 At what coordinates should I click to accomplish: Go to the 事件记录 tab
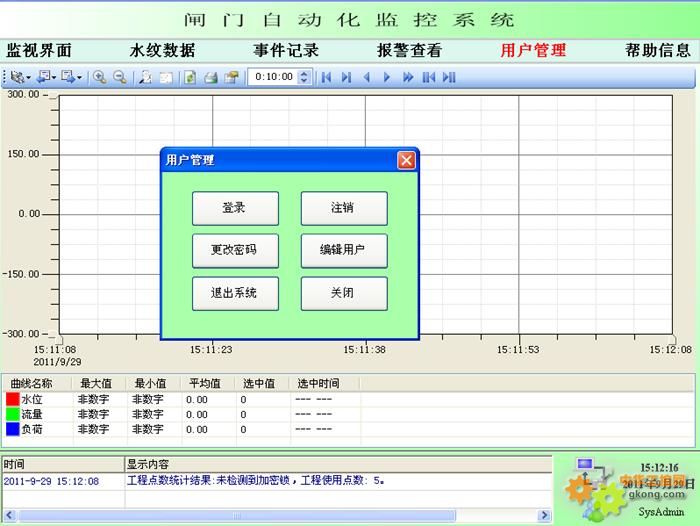pyautogui.click(x=286, y=50)
